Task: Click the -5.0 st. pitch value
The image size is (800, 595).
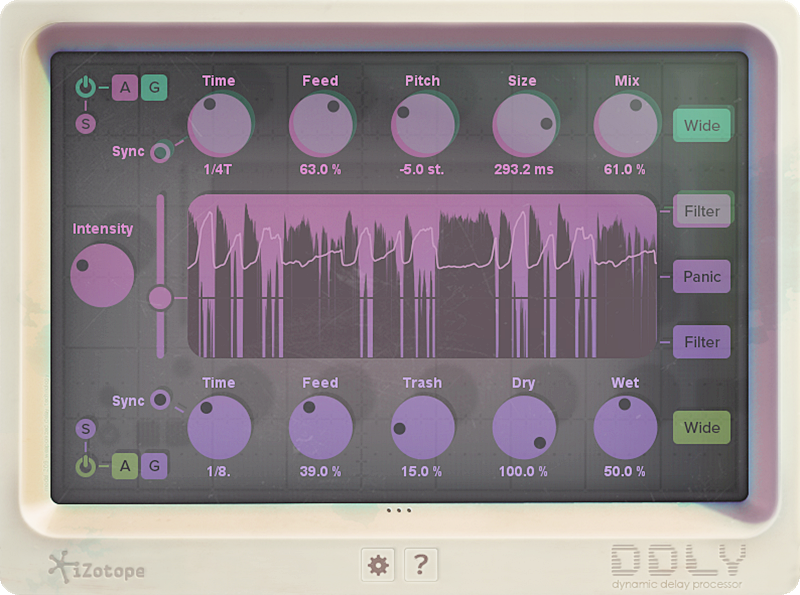Action: [x=422, y=169]
